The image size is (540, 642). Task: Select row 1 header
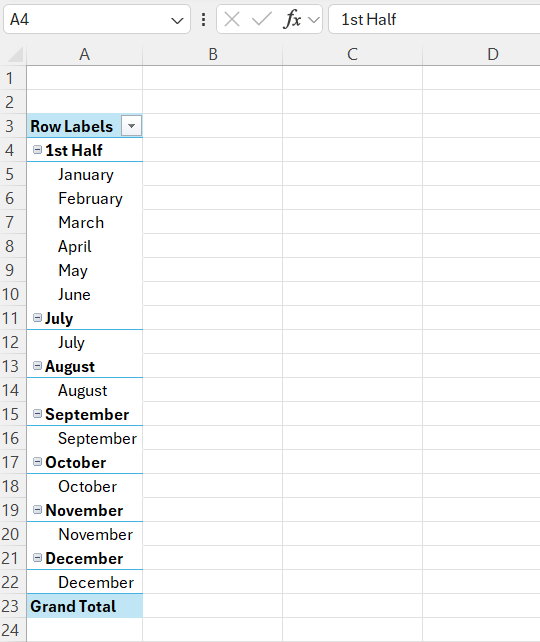point(13,78)
